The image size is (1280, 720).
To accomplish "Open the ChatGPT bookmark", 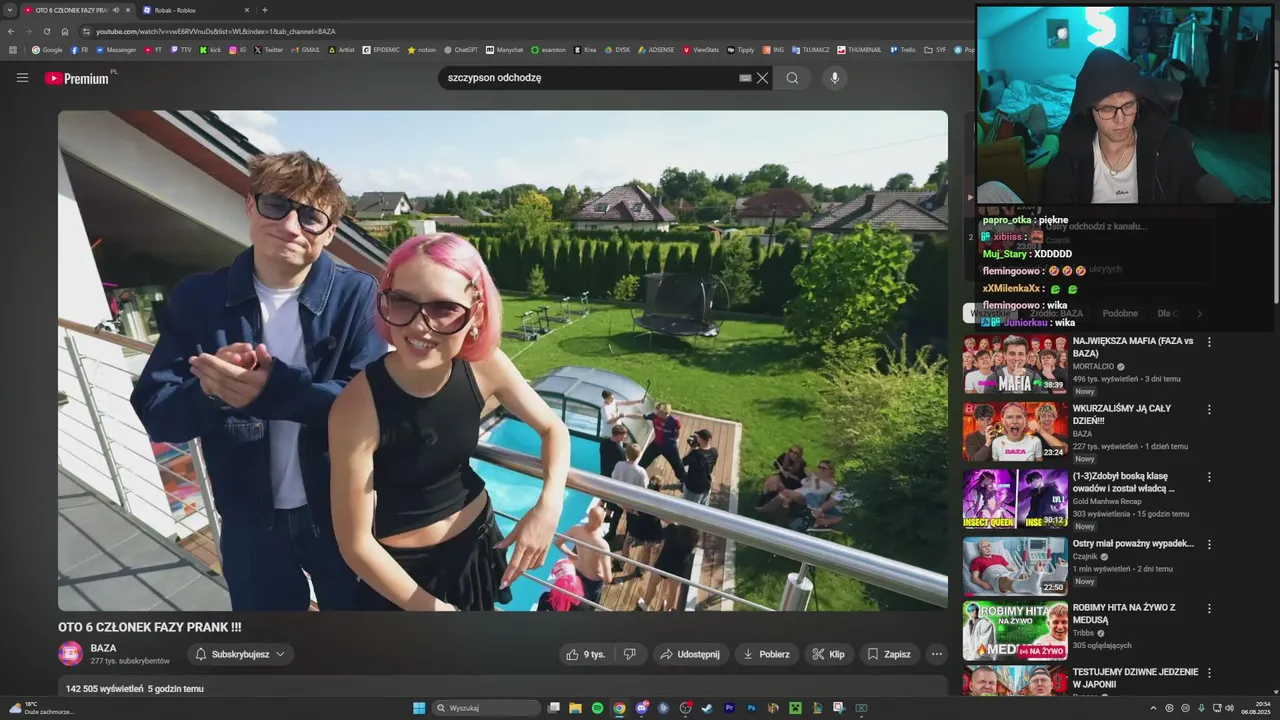I will point(461,49).
